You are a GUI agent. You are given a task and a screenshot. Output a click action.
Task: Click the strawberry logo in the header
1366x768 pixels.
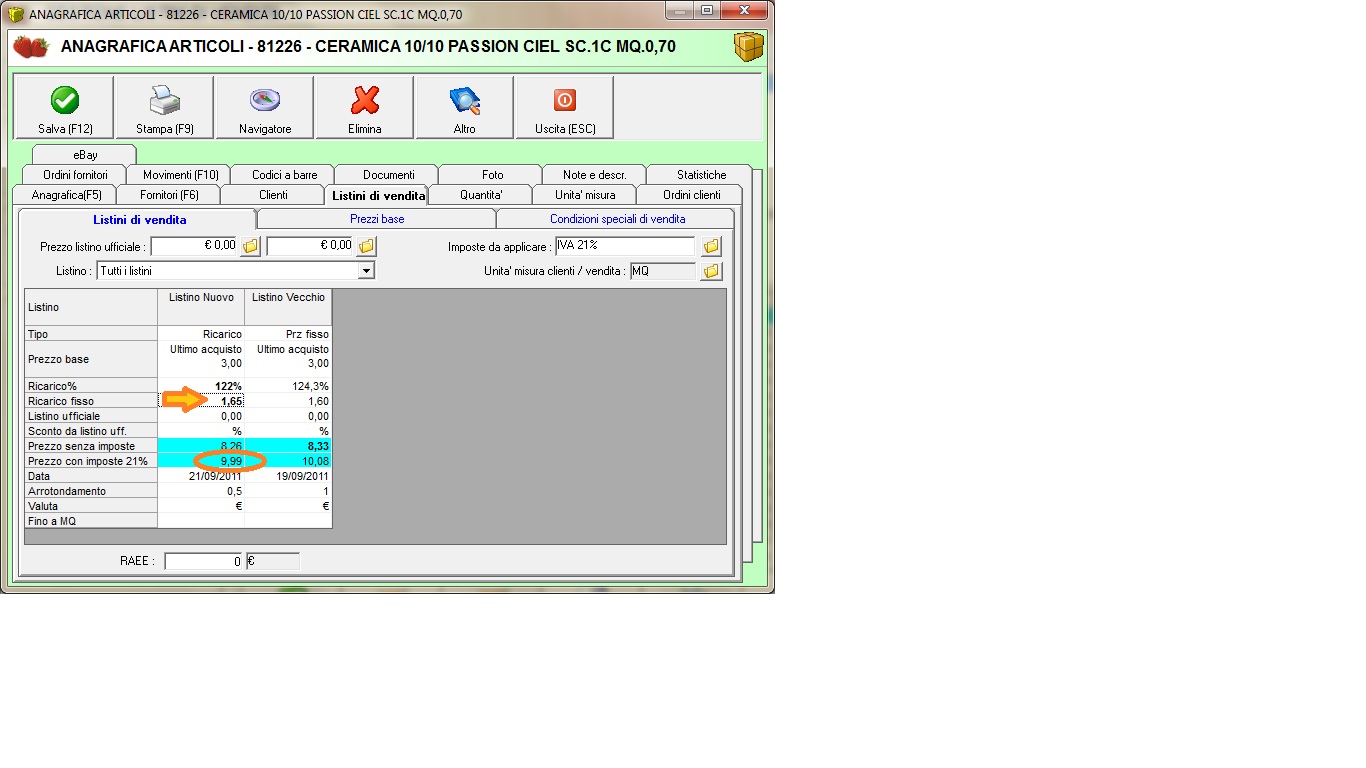31,46
